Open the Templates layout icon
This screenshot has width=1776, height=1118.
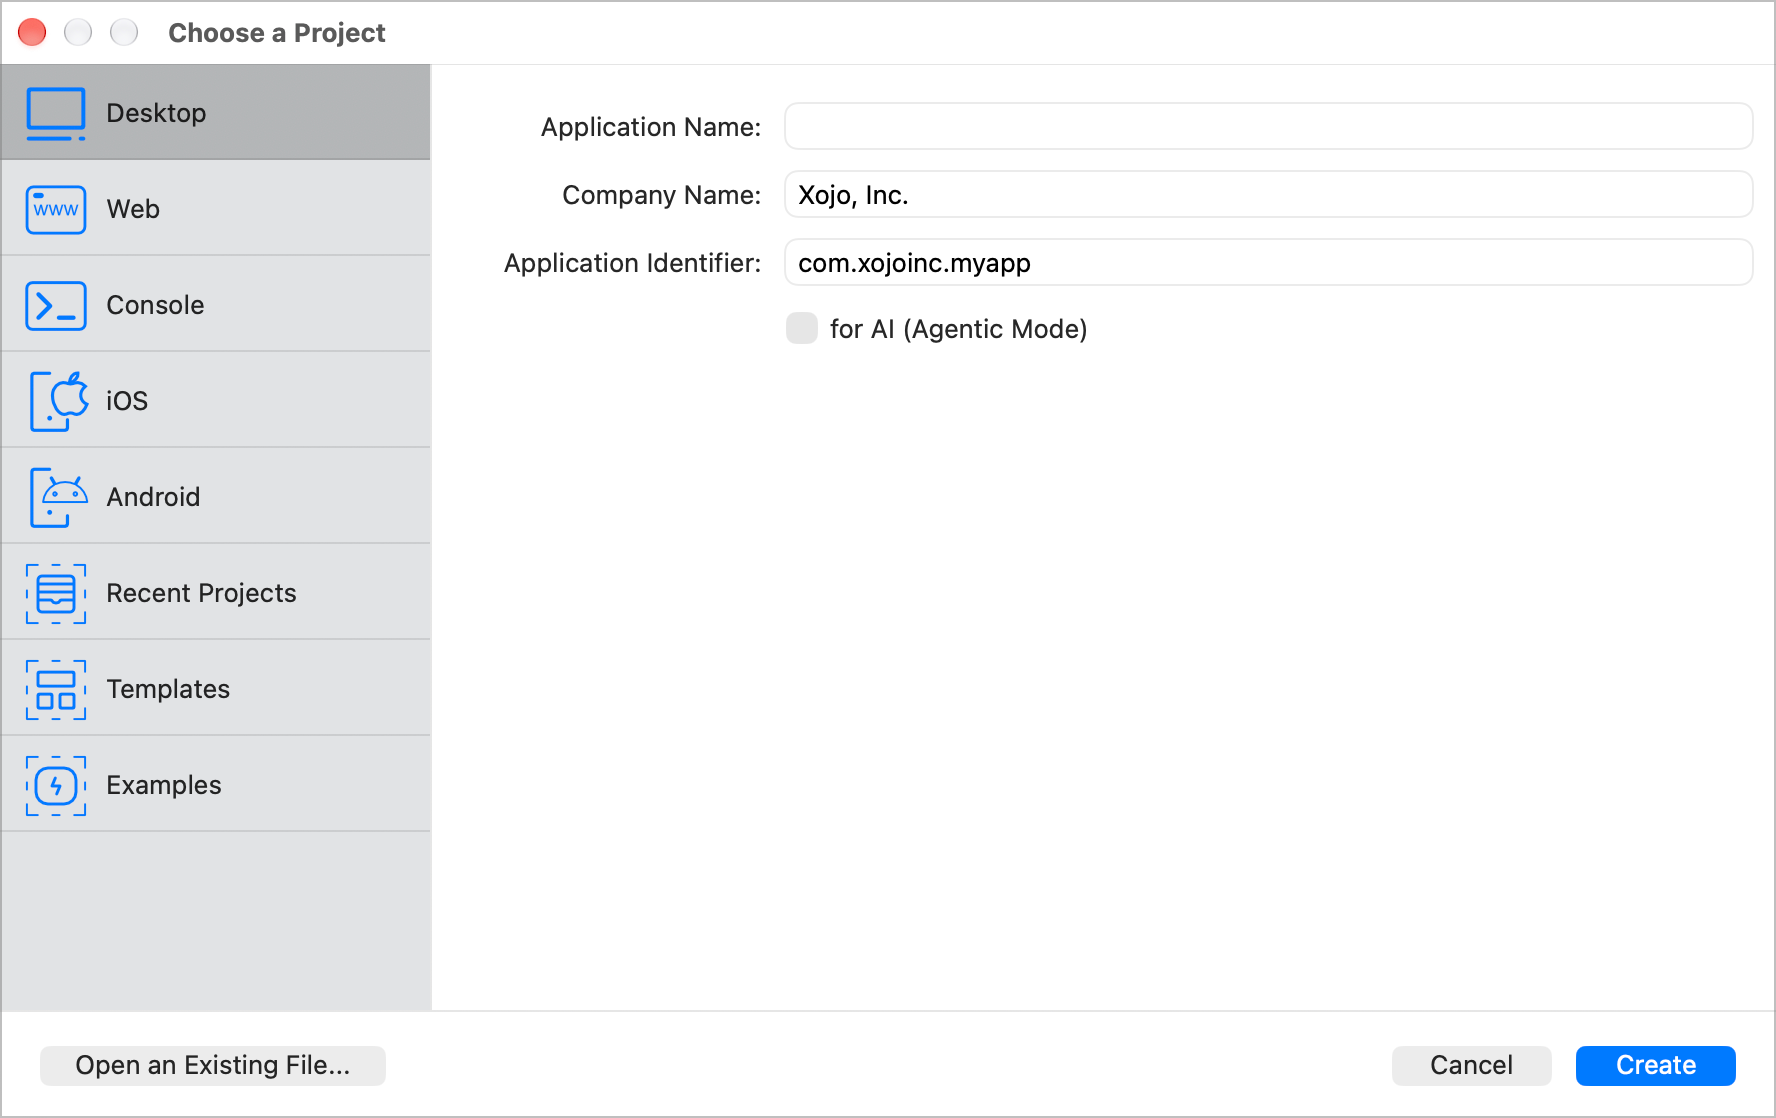coord(56,689)
